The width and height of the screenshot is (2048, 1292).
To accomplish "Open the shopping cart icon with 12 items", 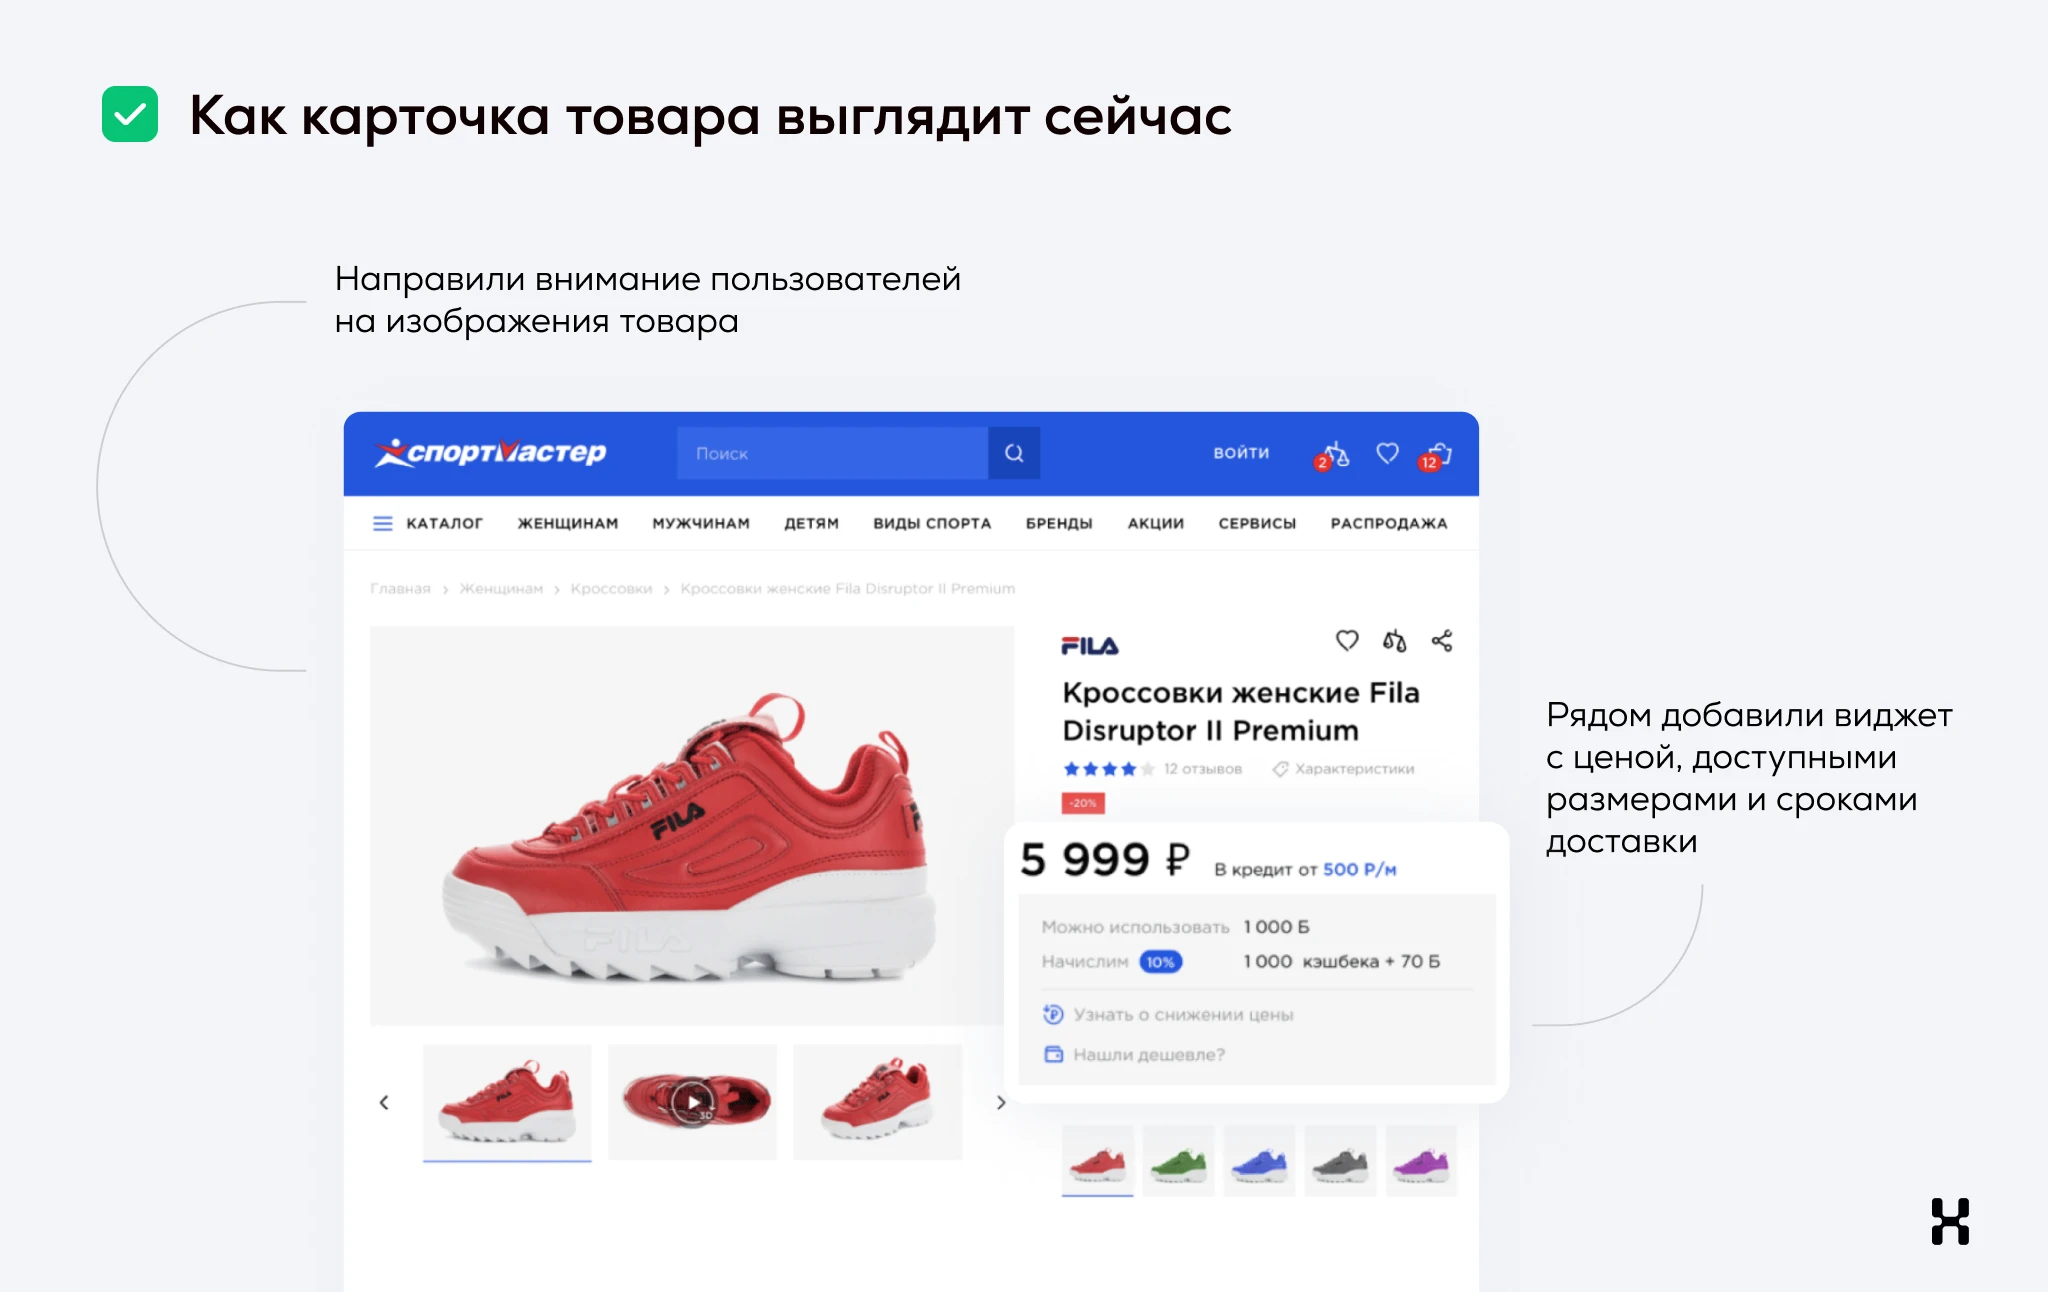I will click(x=1435, y=455).
